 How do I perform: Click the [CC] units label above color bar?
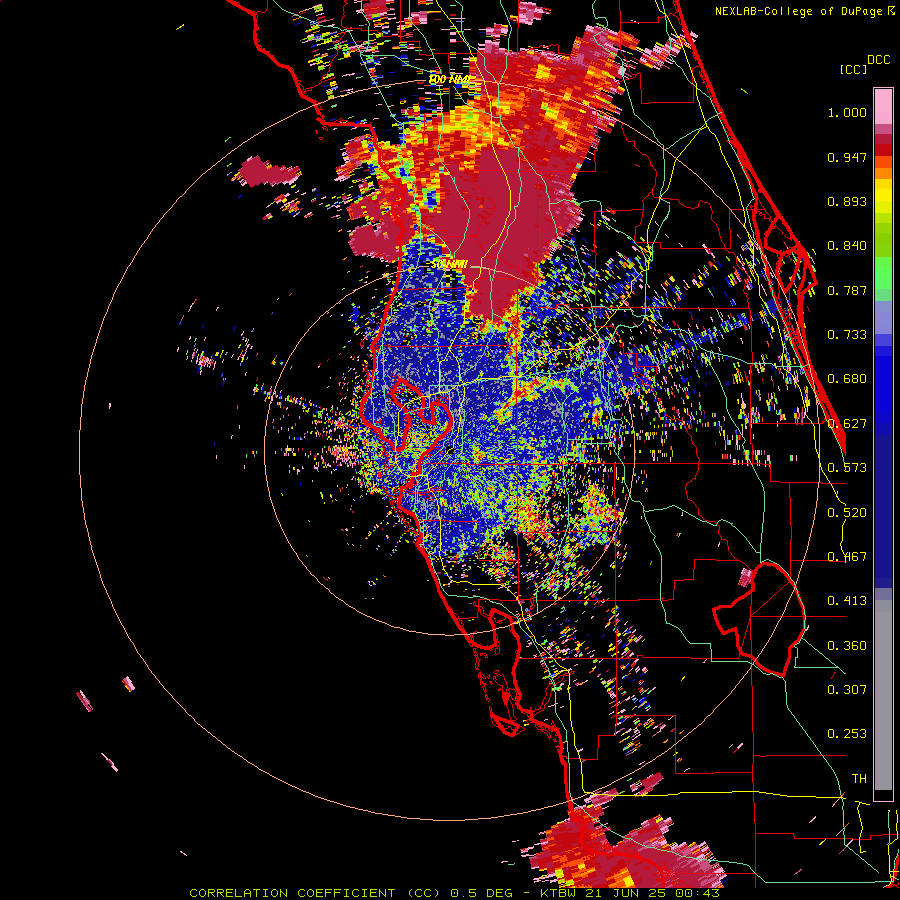point(853,69)
